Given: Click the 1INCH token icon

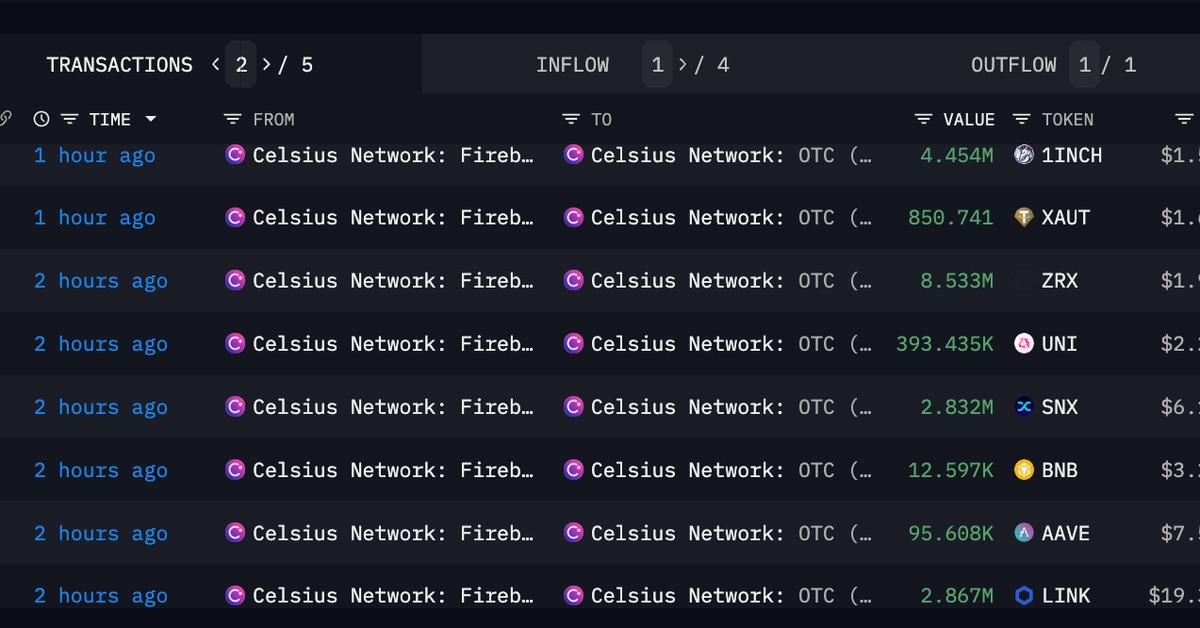Looking at the screenshot, I should 1023,155.
